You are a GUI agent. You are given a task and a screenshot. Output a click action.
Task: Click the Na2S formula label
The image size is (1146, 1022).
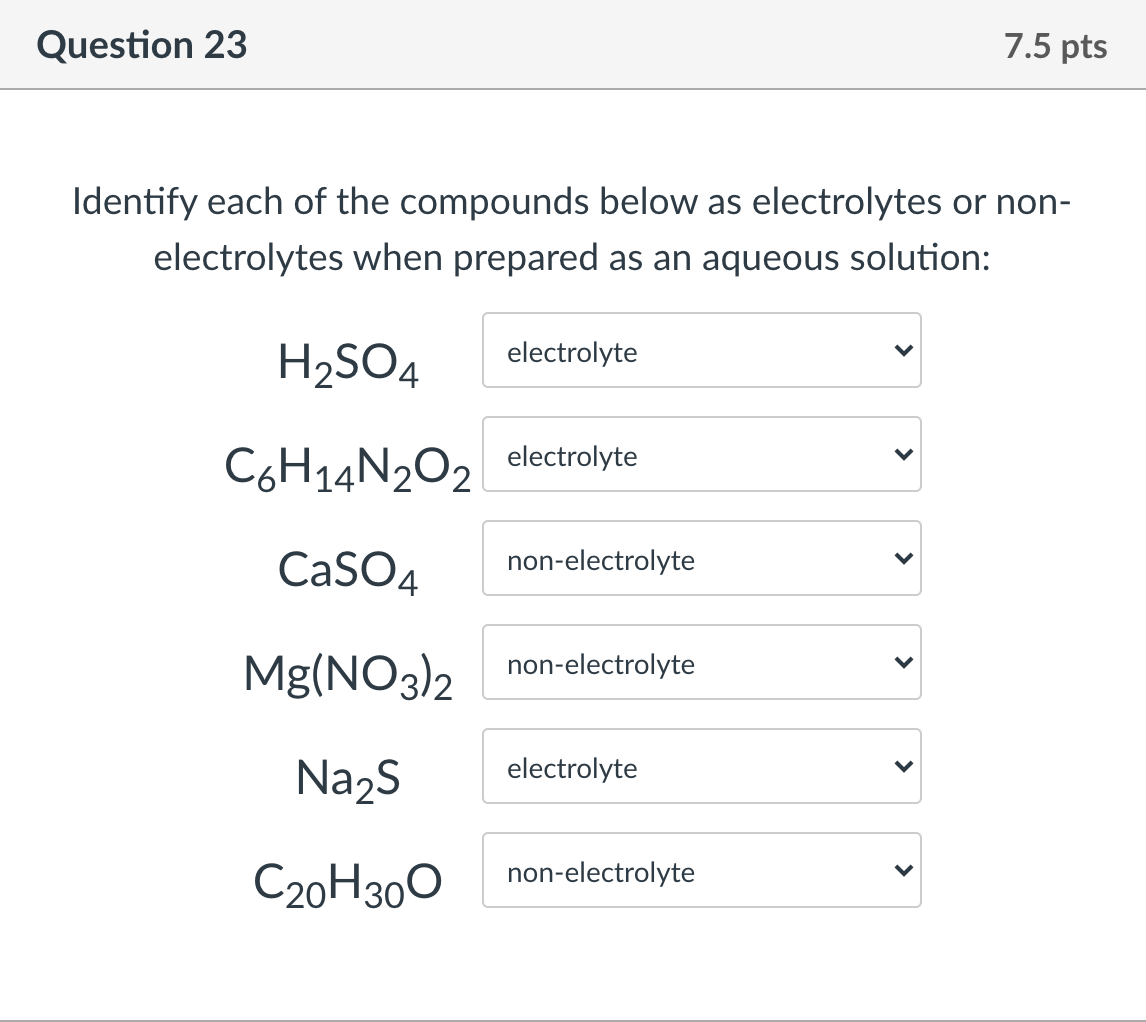coord(348,778)
